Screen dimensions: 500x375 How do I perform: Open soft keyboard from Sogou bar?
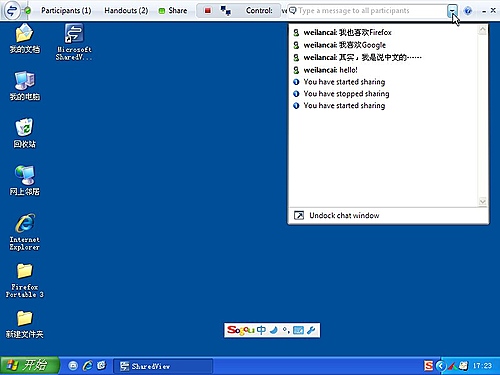tap(298, 330)
